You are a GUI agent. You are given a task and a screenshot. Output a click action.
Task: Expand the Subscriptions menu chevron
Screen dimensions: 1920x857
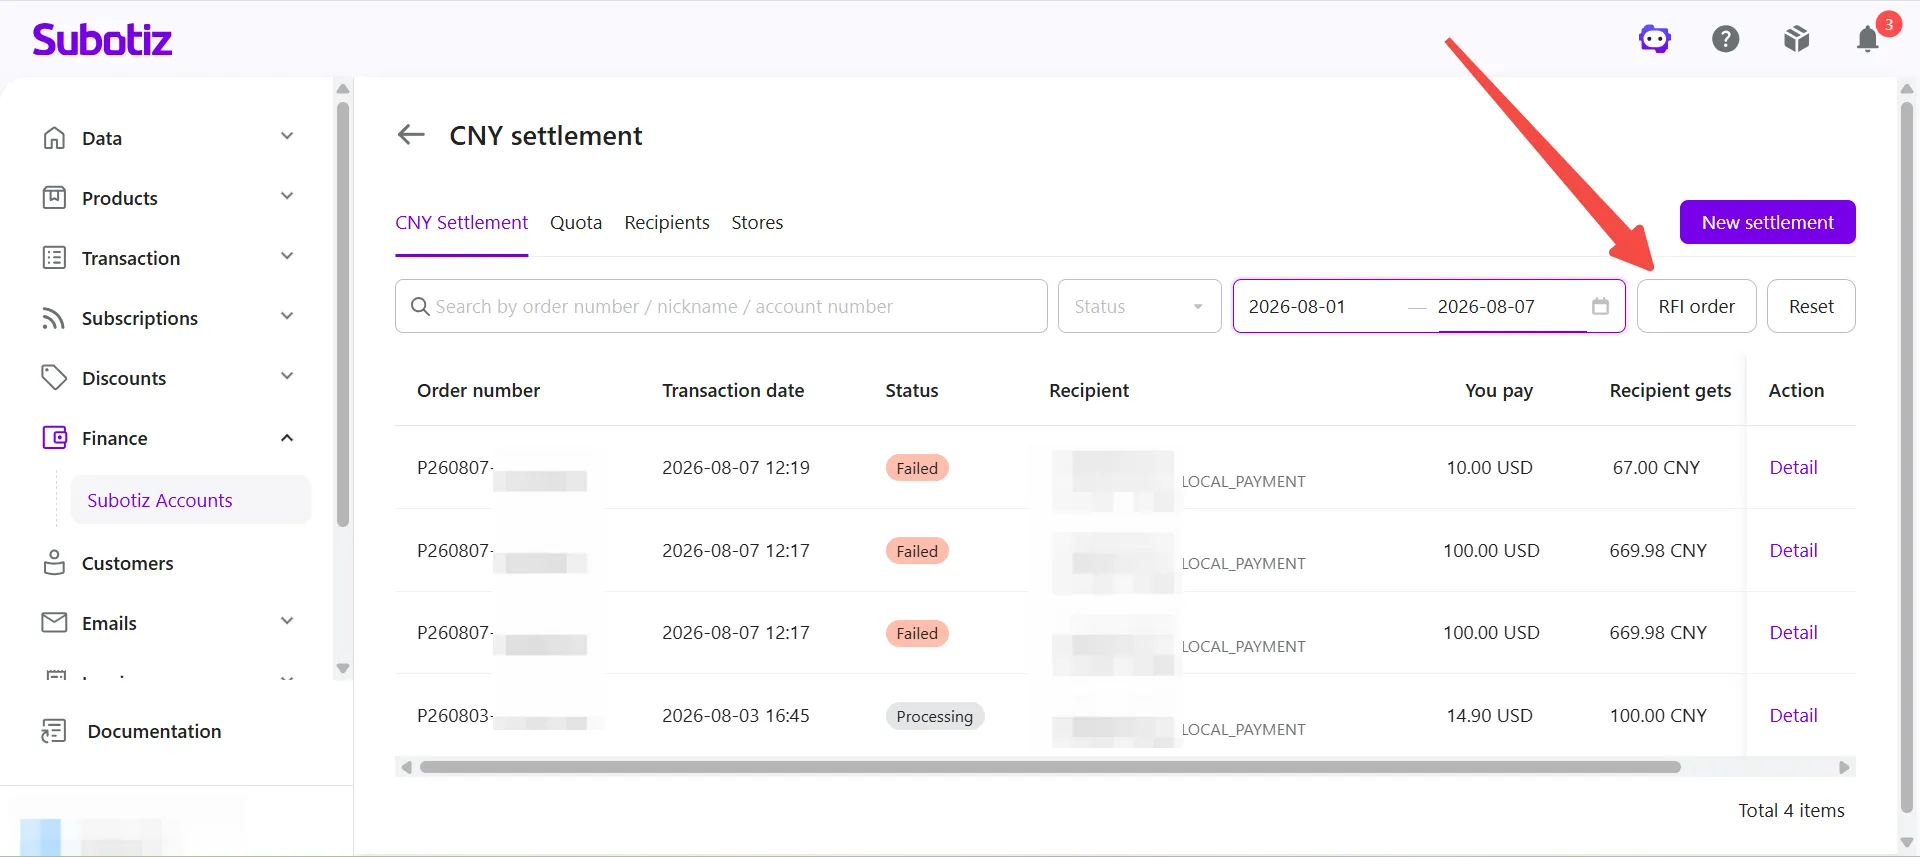coord(287,316)
